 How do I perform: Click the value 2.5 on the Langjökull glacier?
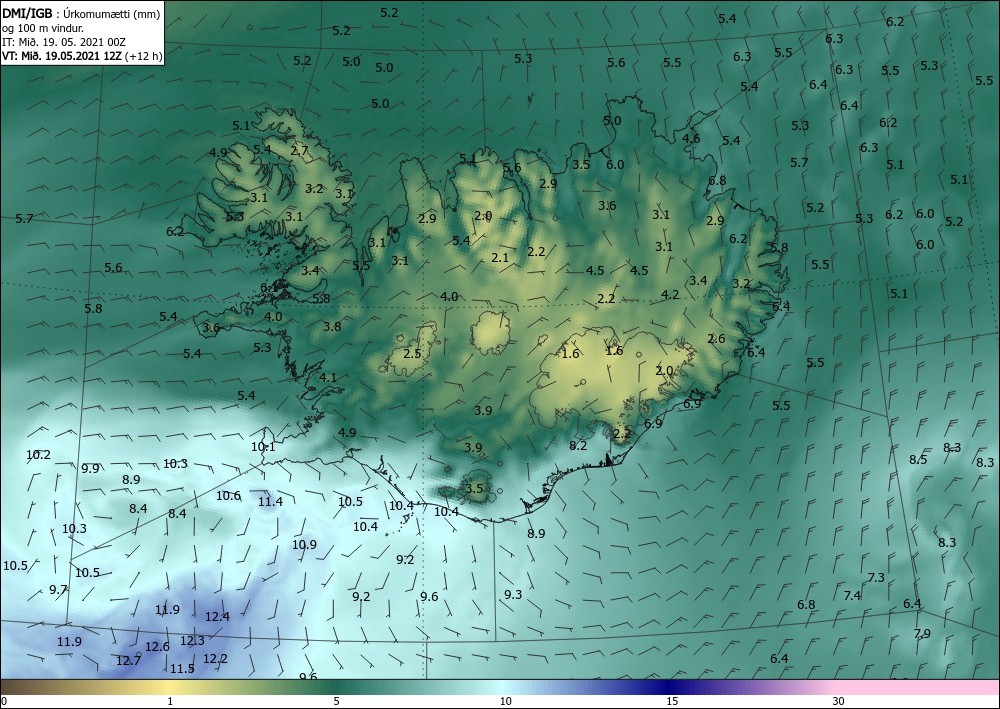coord(413,353)
